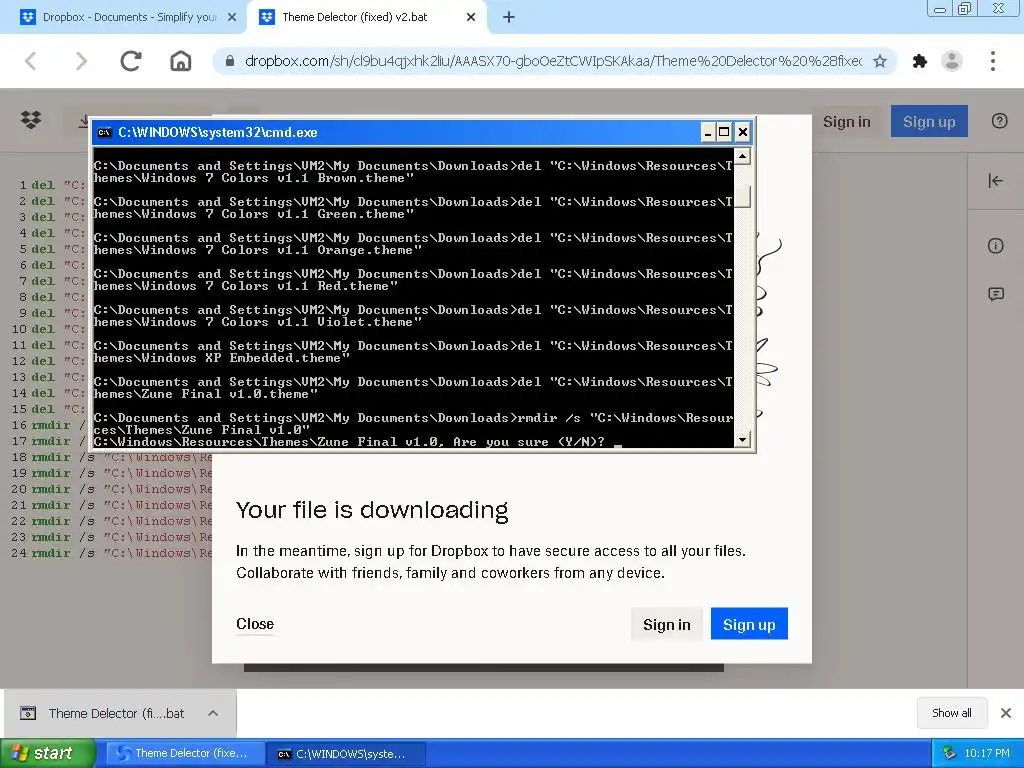The image size is (1024, 768).
Task: Switch to cmd.exe taskbar button
Action: tap(347, 753)
